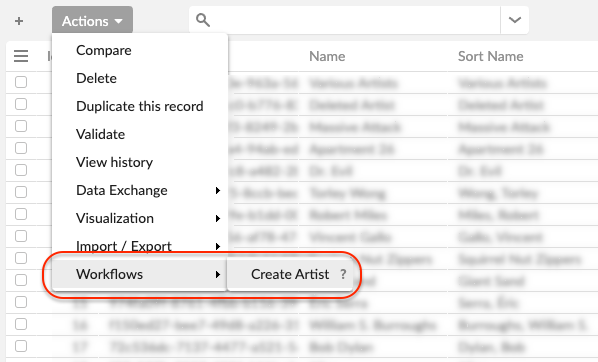Check the Torley Wong row checkbox

click(21, 192)
